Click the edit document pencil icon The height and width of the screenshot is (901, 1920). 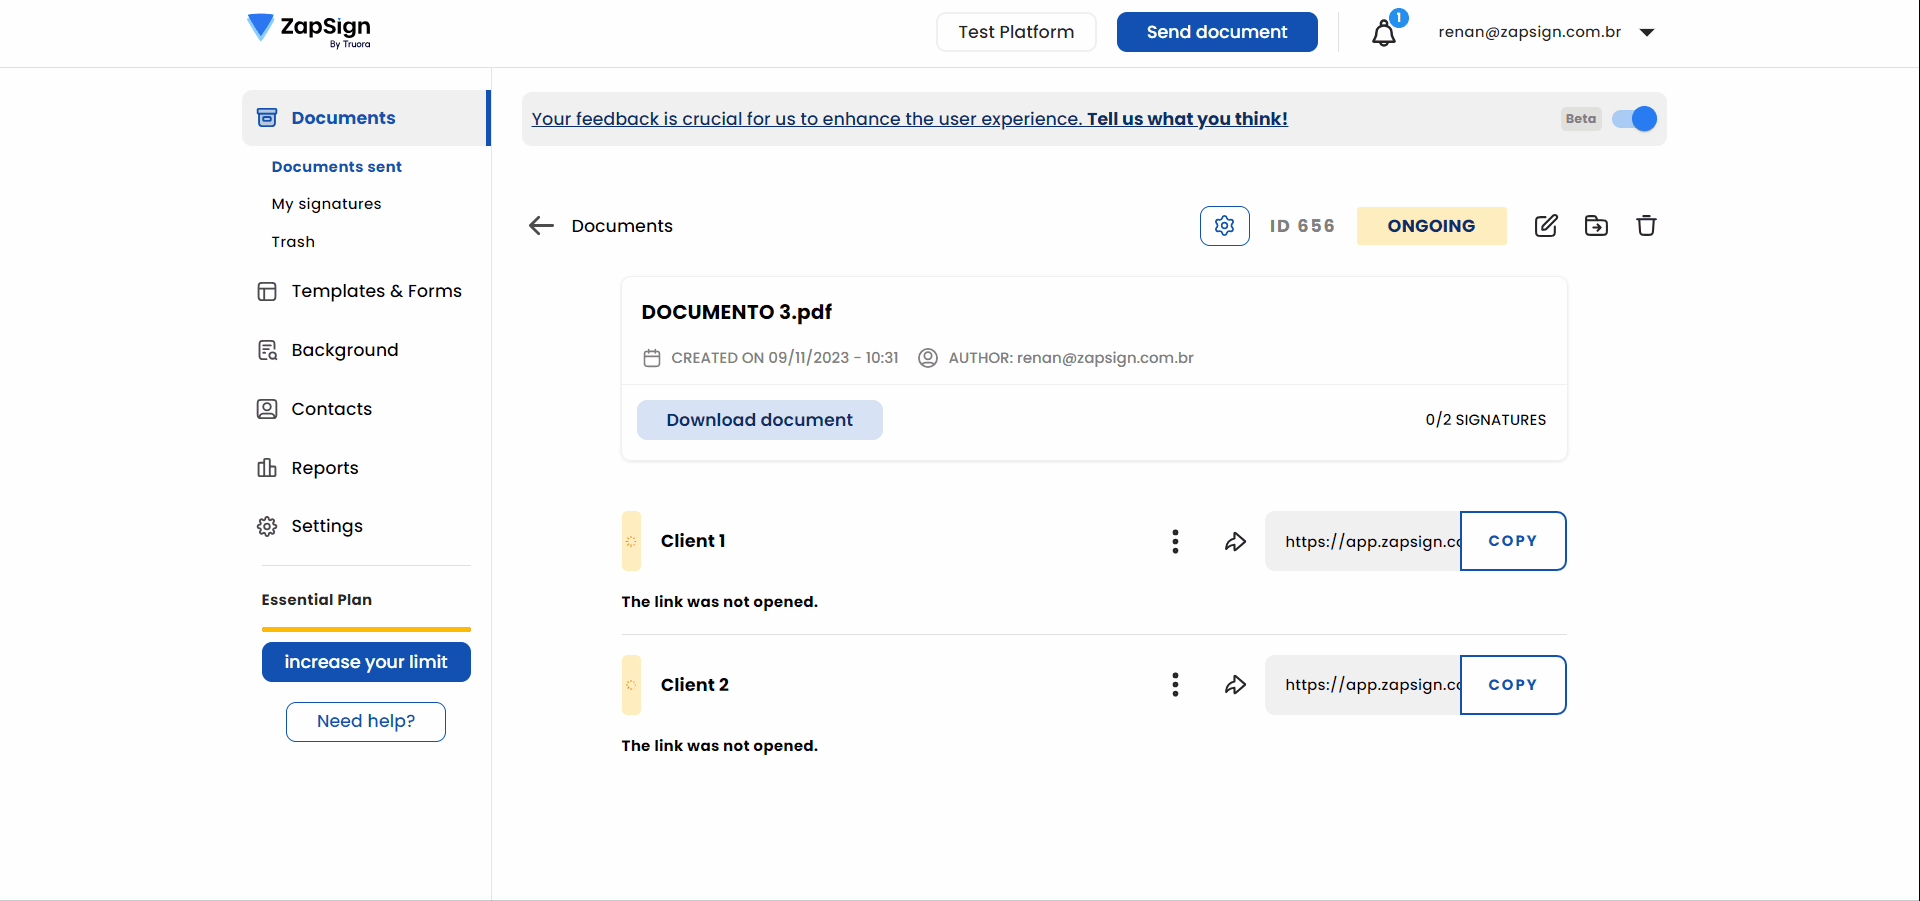tap(1546, 226)
